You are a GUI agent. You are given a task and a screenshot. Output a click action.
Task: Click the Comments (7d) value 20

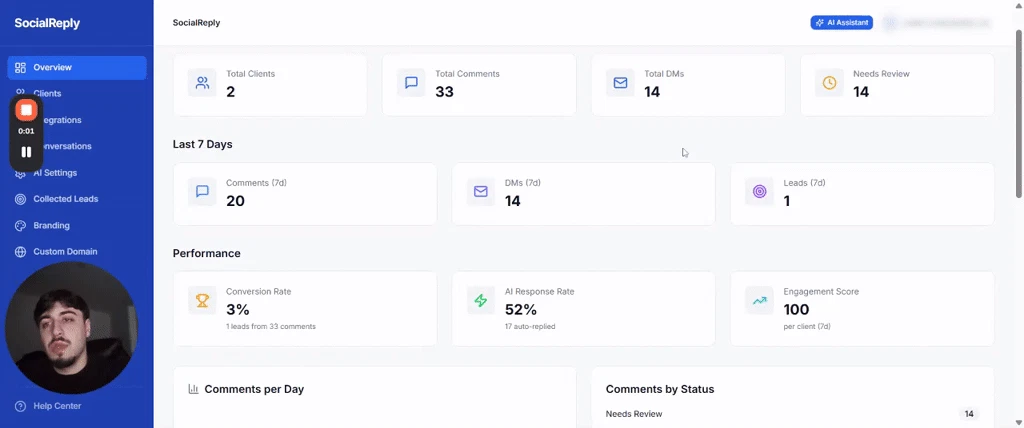coord(235,201)
